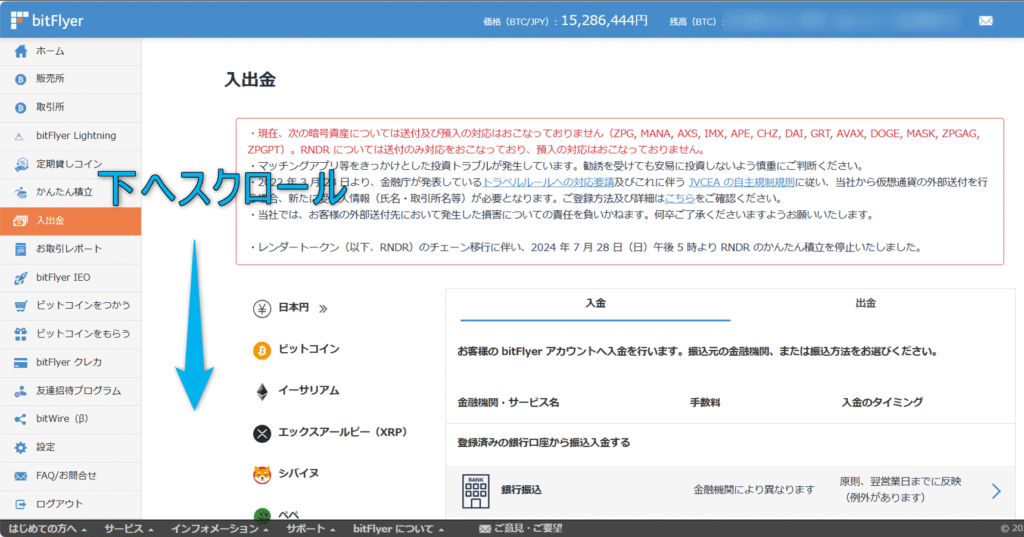
Task: Expand サポート footer menu
Action: point(311,529)
